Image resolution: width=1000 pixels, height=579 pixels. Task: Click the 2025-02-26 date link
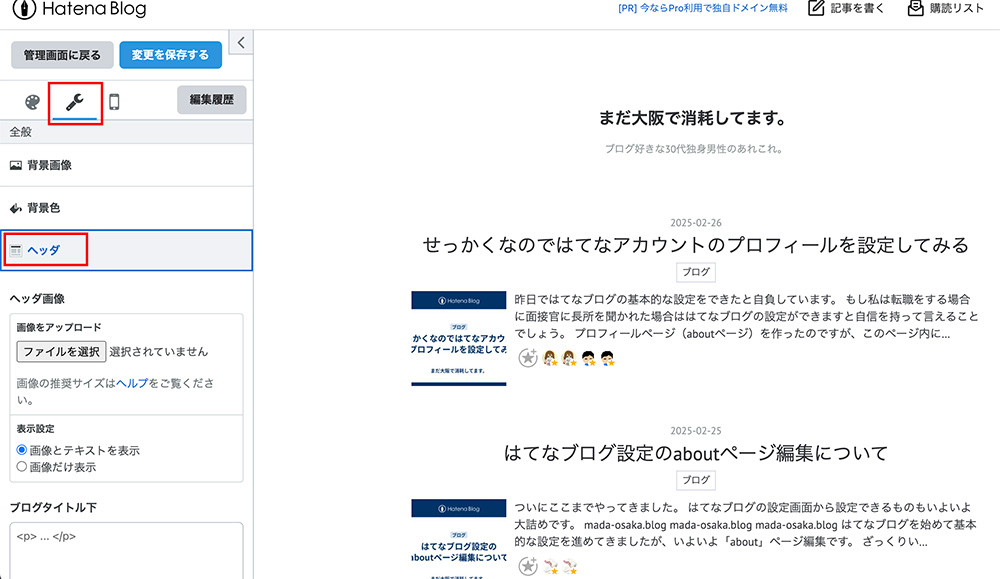click(696, 223)
